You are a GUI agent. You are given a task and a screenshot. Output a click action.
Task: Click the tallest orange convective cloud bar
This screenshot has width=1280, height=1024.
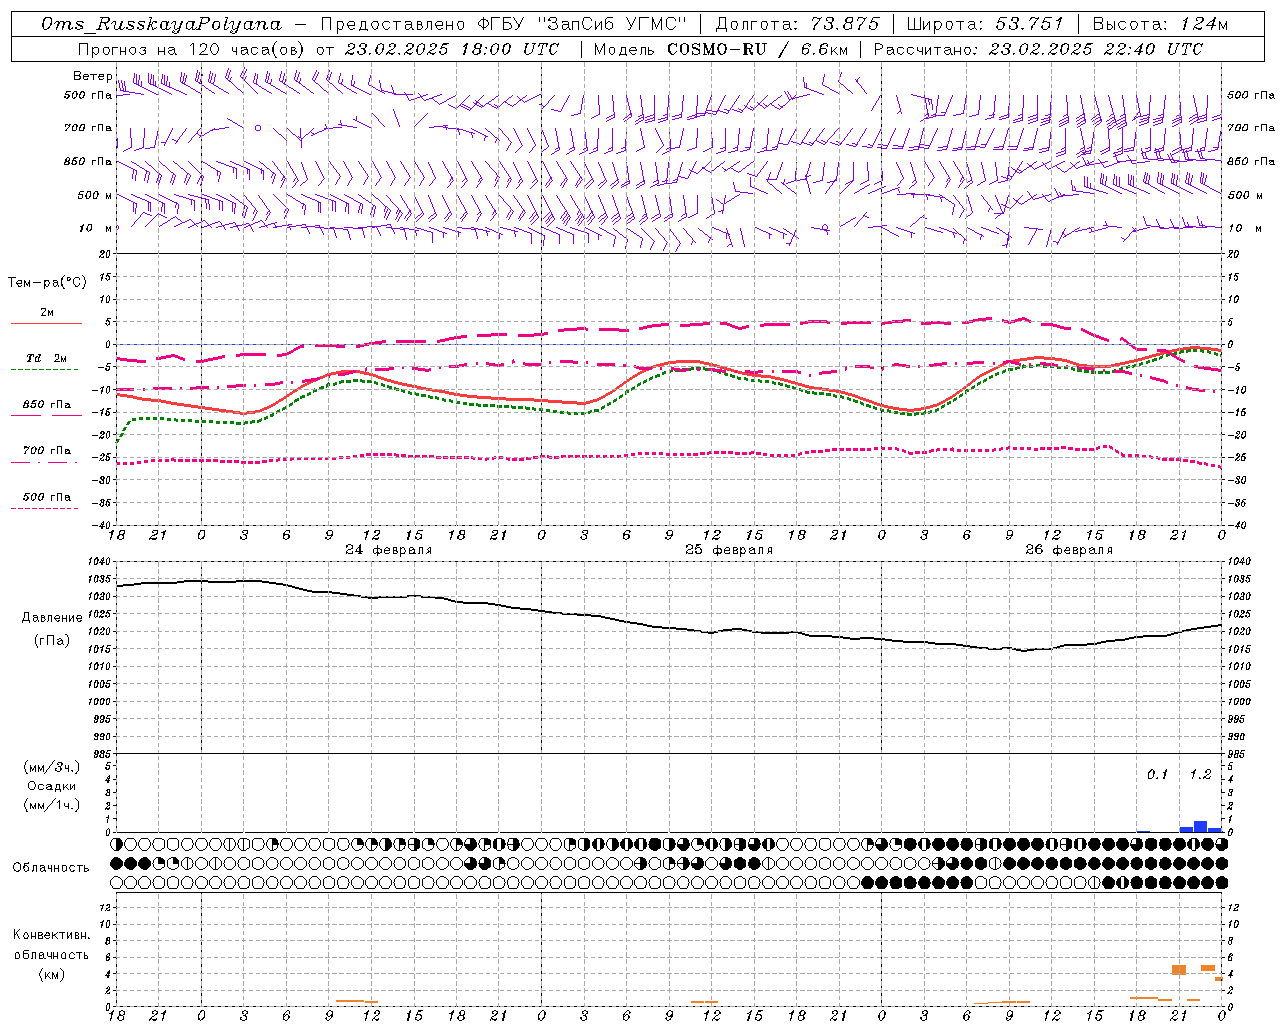(x=1179, y=970)
